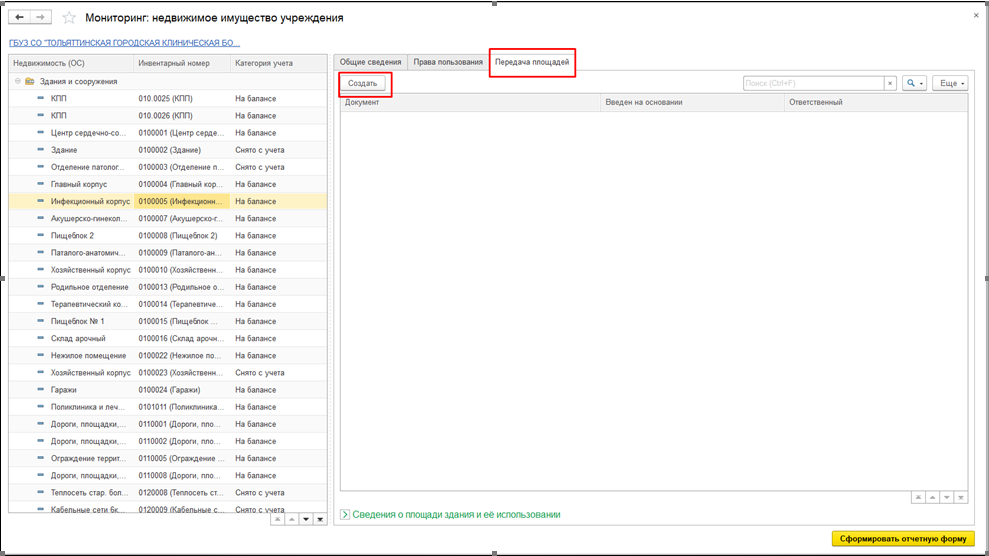Select the Главный корпус row
Image resolution: width=989 pixels, height=556 pixels.
click(80, 184)
